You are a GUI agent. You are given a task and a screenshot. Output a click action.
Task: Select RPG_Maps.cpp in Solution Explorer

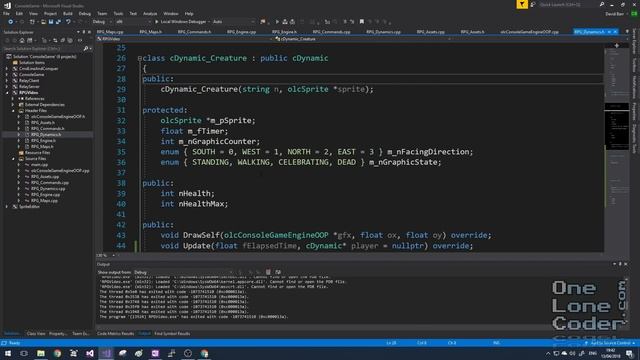44,201
